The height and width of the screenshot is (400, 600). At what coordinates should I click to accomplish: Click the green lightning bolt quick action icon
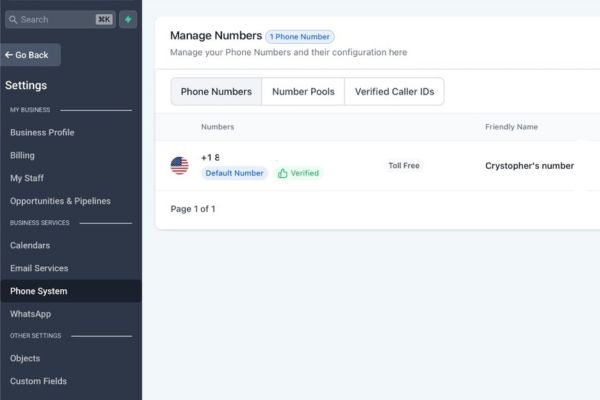coord(128,19)
